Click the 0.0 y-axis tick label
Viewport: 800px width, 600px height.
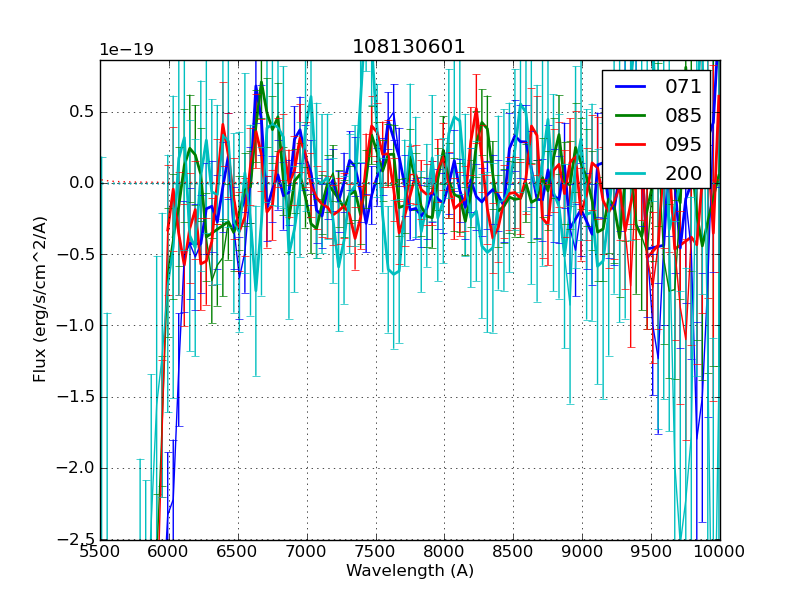click(x=79, y=183)
